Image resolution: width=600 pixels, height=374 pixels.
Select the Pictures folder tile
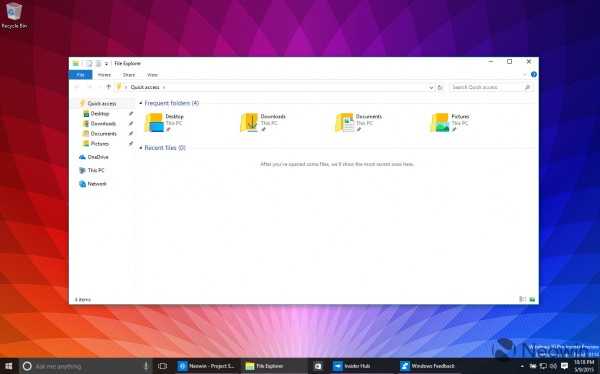click(x=450, y=122)
